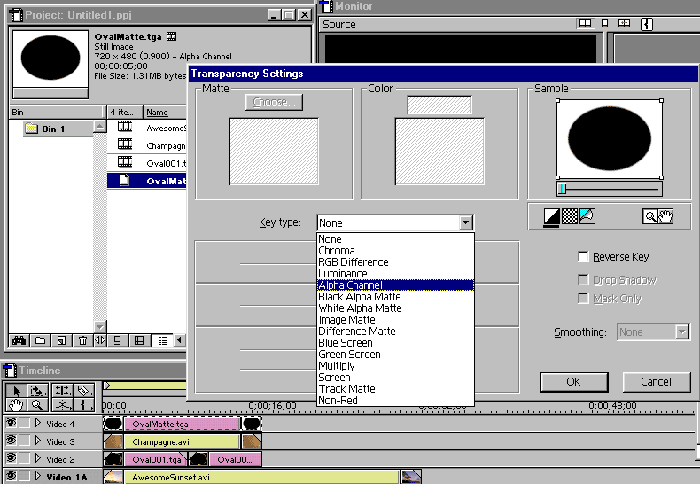Toggle lock box on Video 3 track
The height and width of the screenshot is (484, 700).
25,441
